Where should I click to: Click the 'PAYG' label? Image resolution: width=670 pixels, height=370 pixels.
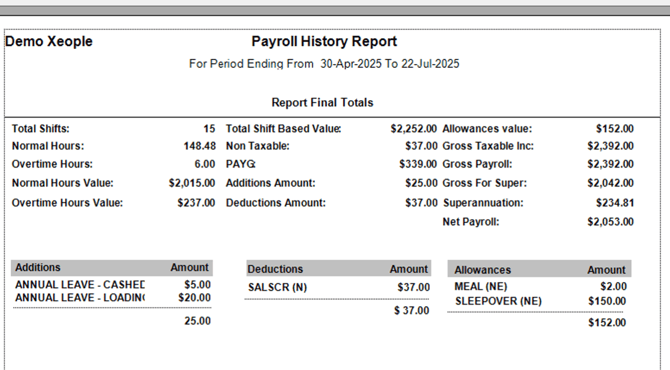pos(241,164)
